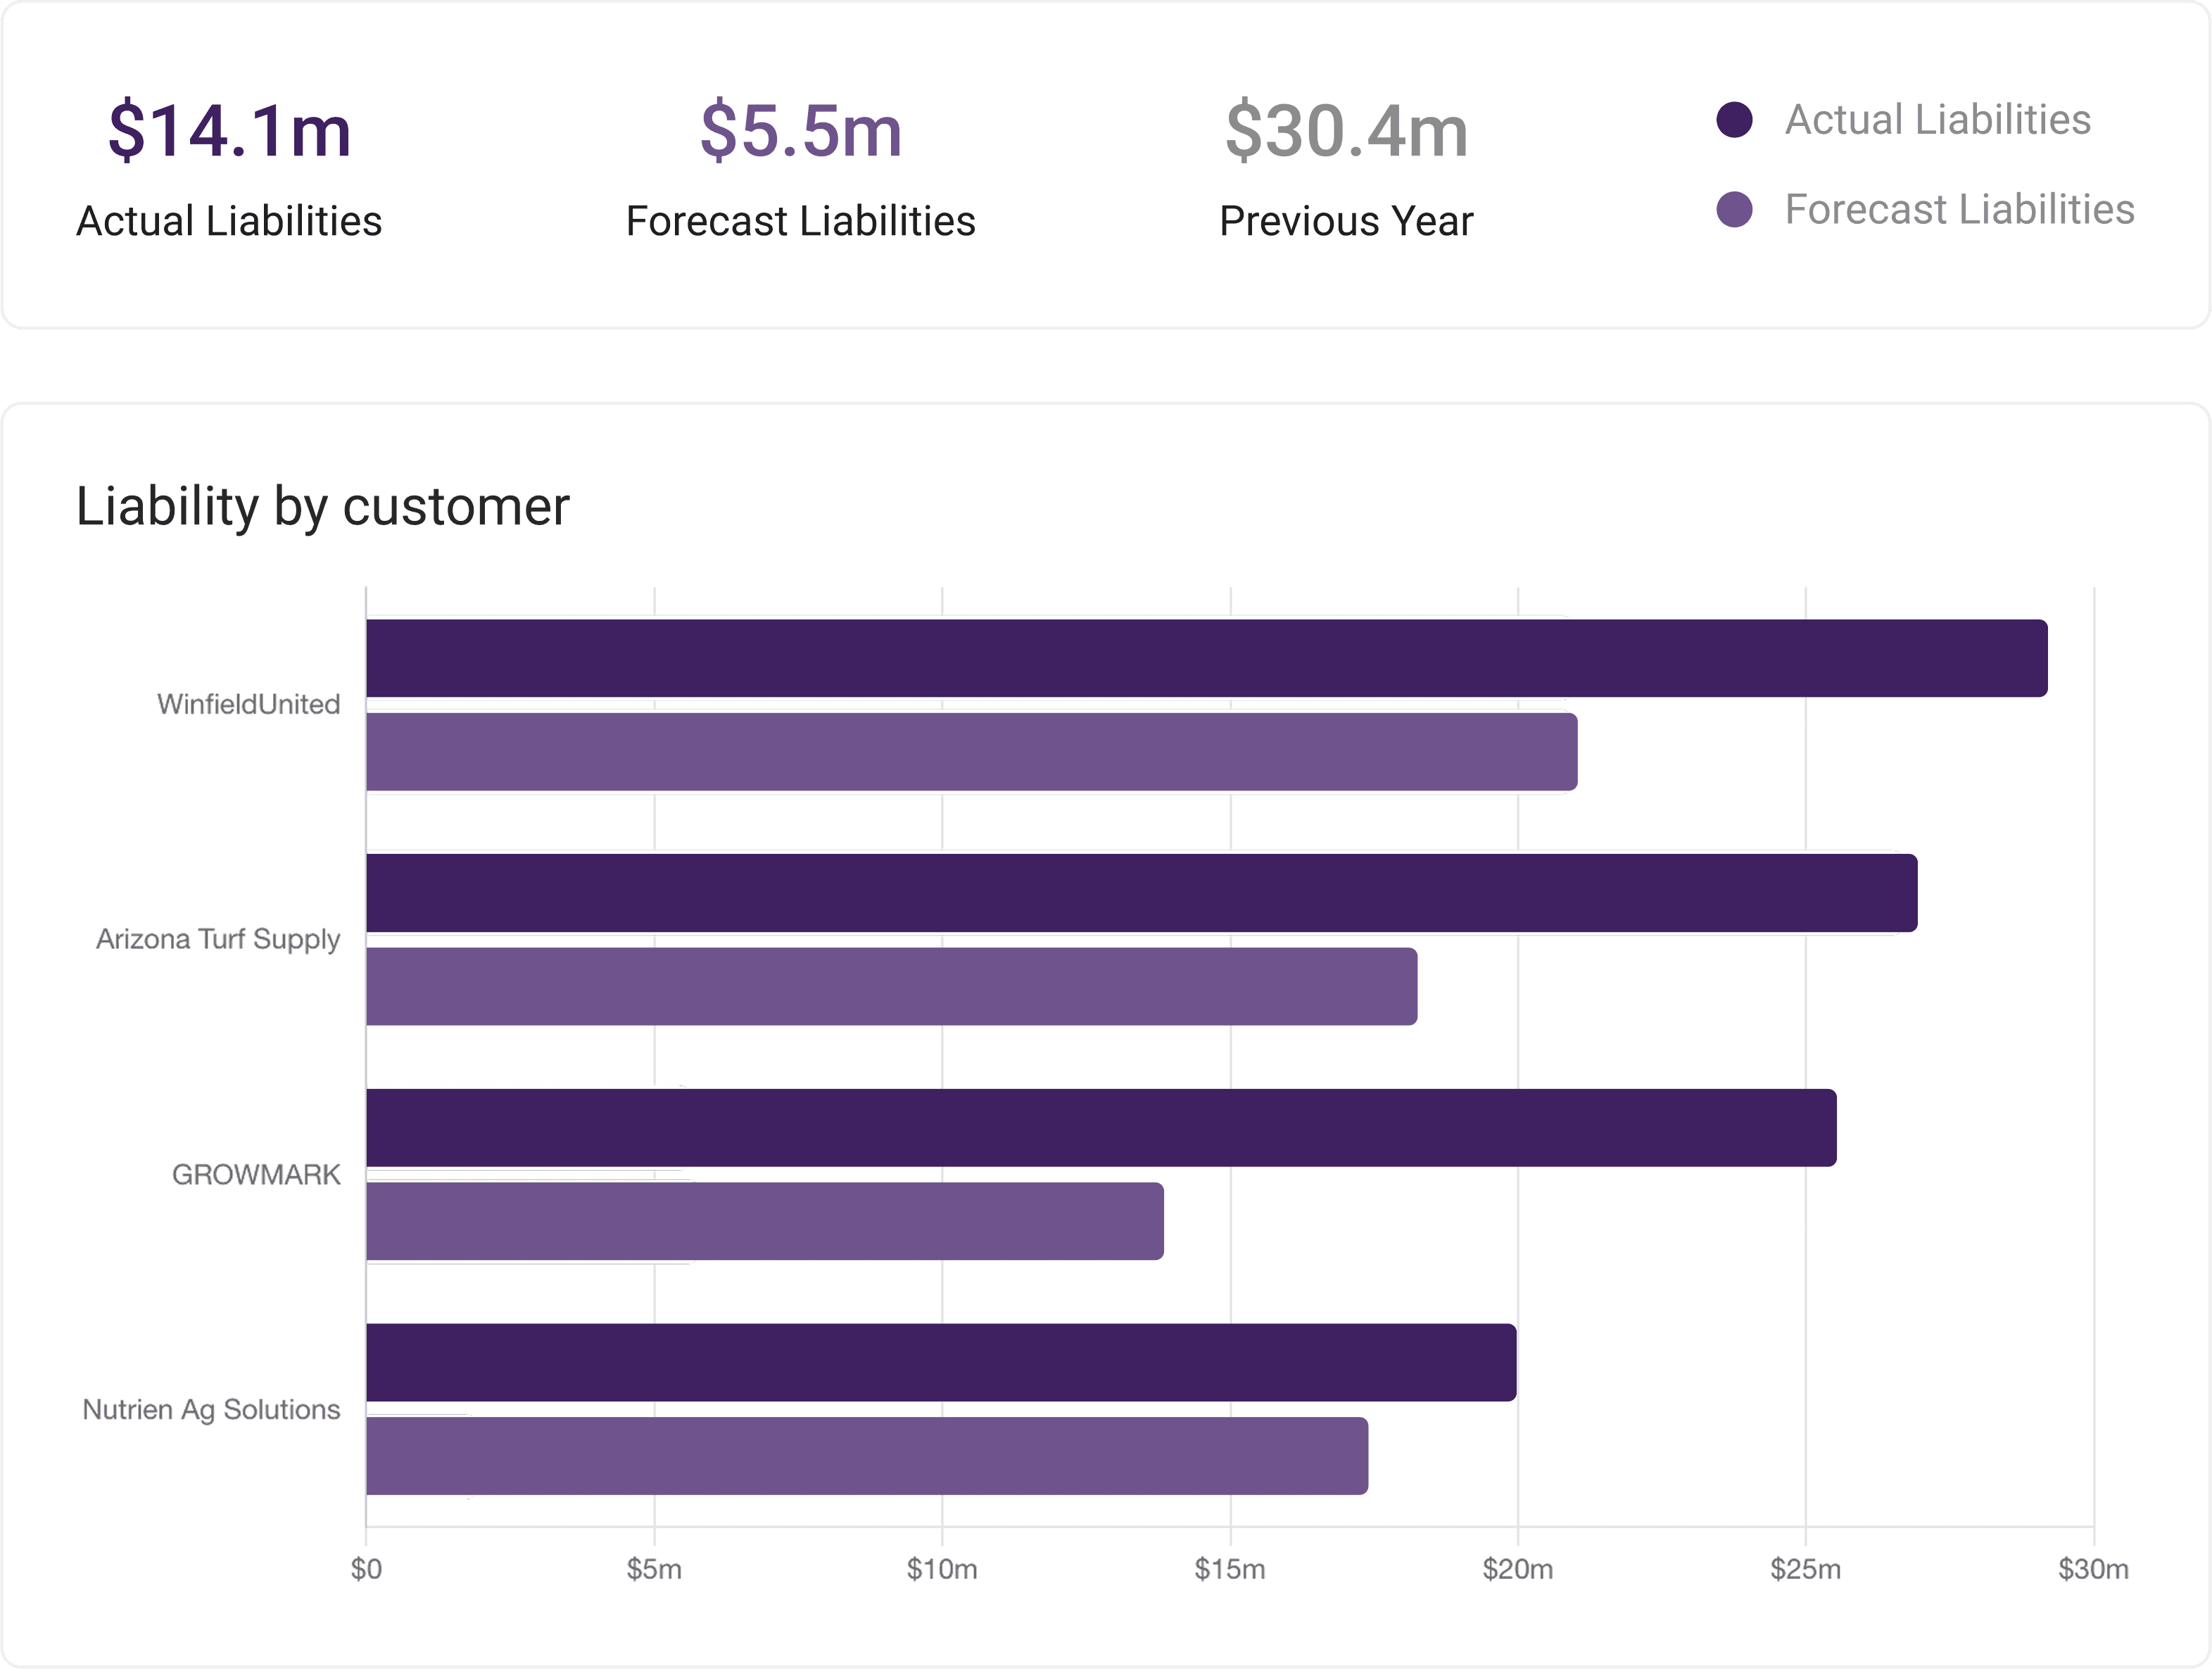Viewport: 2212px width, 1669px height.
Task: Click the $5.5m forecast liabilities figure
Action: [x=801, y=131]
